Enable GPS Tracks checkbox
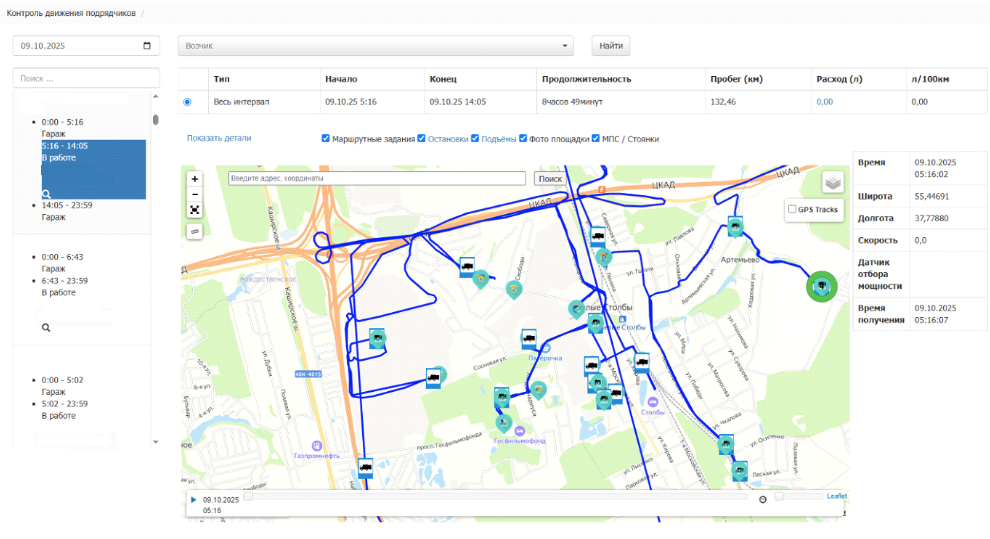Viewport: 990px width, 539px height. (793, 209)
